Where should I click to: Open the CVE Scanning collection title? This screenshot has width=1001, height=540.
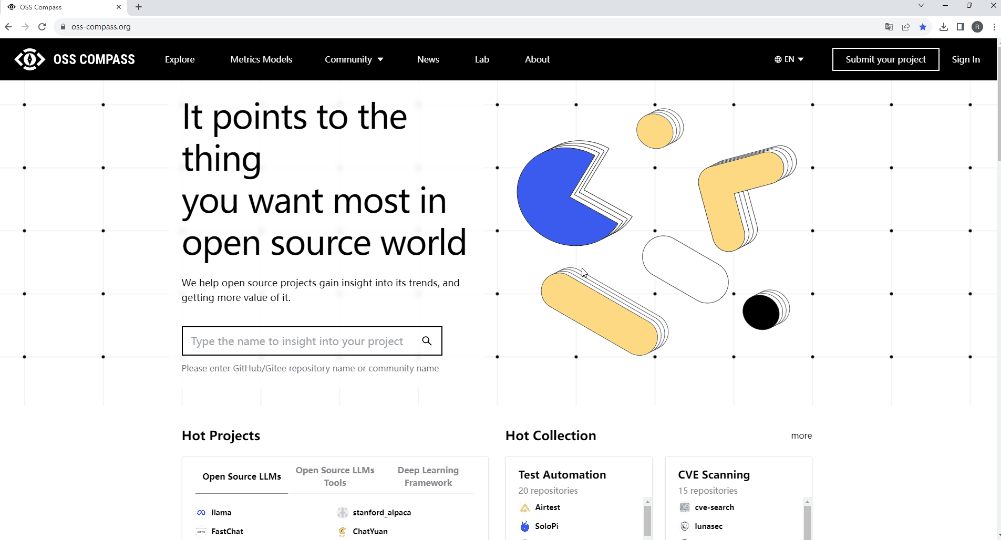714,475
